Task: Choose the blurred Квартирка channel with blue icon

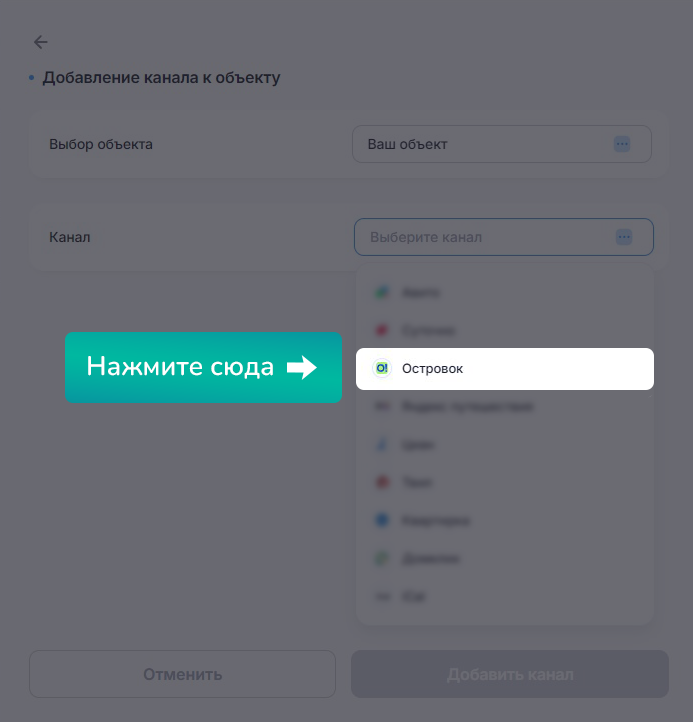Action: pyautogui.click(x=505, y=520)
